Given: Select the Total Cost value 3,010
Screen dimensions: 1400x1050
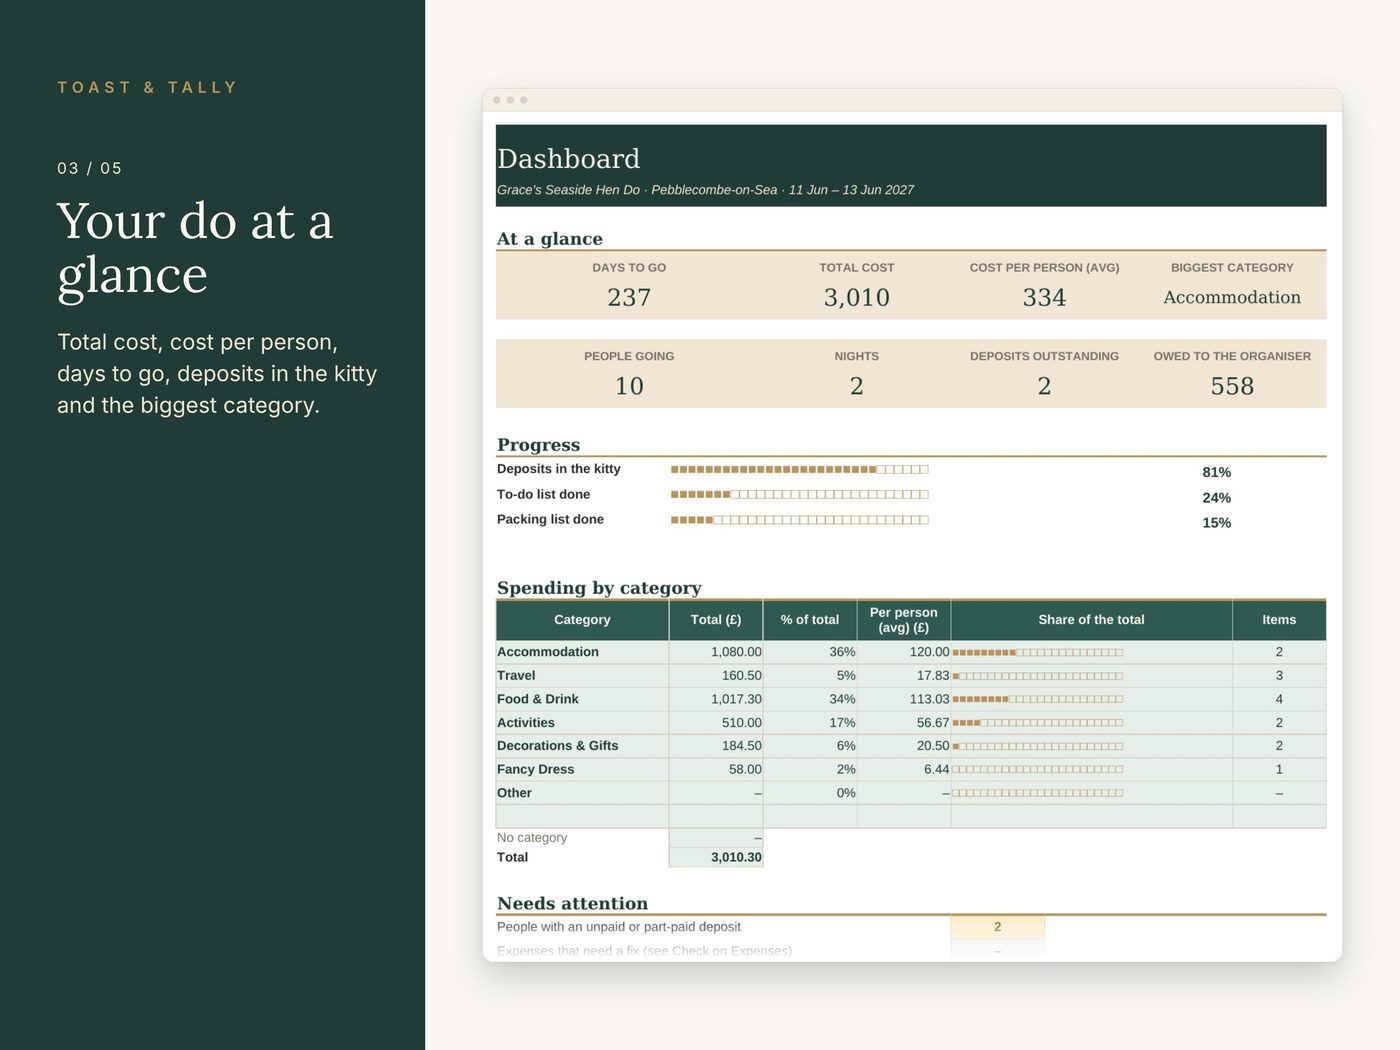Looking at the screenshot, I should 856,297.
